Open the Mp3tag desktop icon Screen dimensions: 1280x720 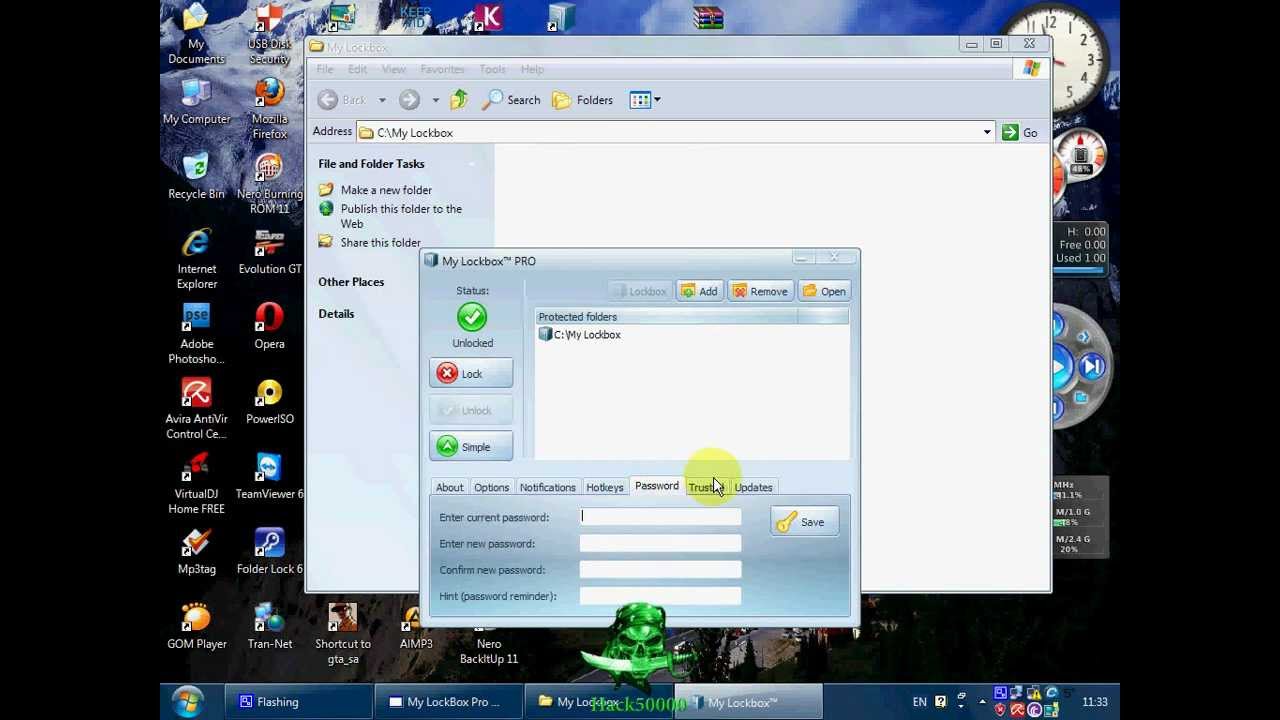point(196,551)
